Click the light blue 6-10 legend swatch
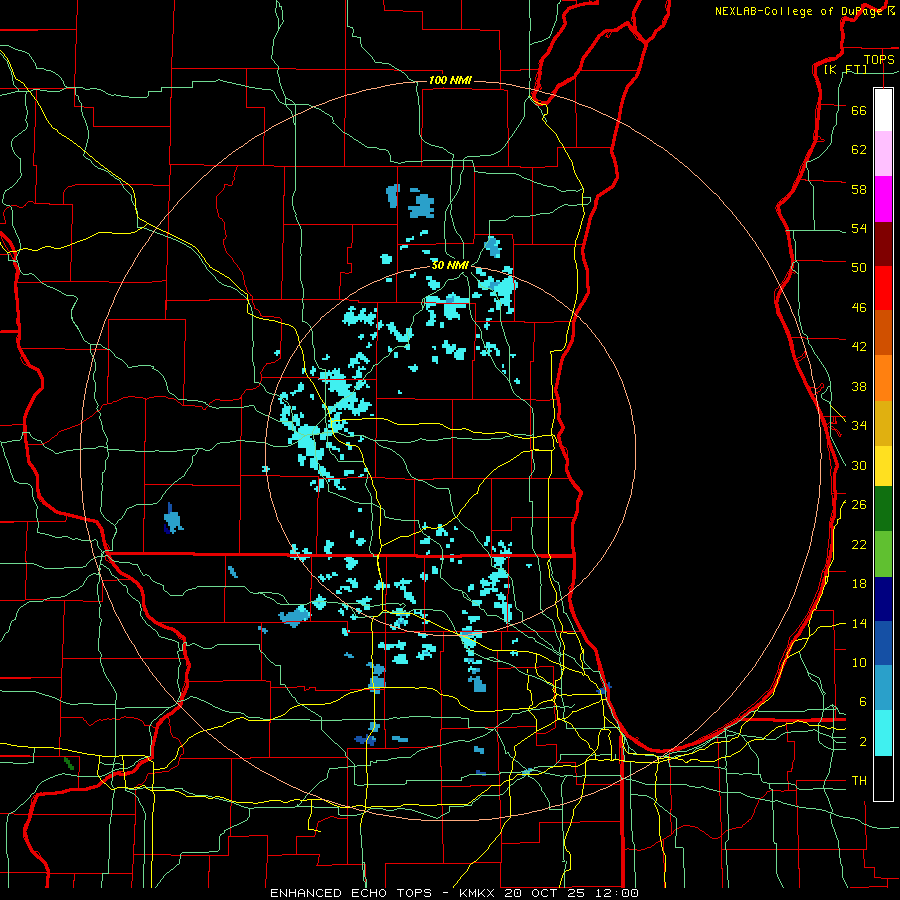 coord(883,688)
